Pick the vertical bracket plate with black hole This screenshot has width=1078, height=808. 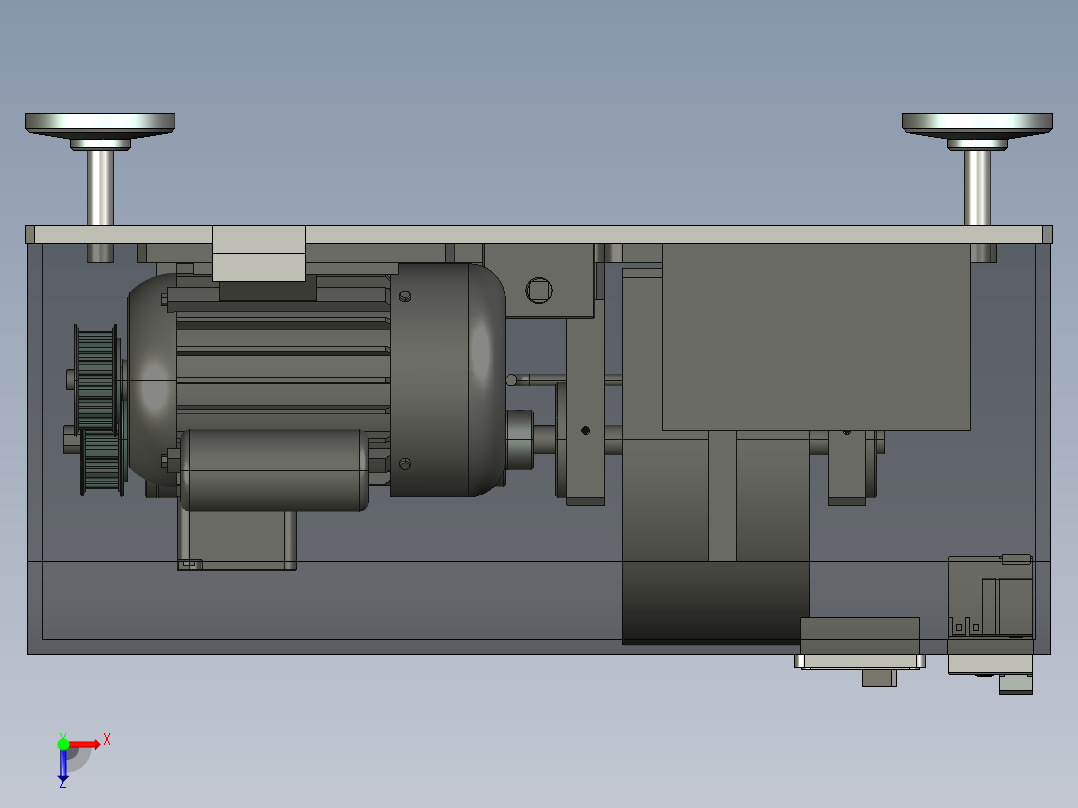click(x=585, y=402)
